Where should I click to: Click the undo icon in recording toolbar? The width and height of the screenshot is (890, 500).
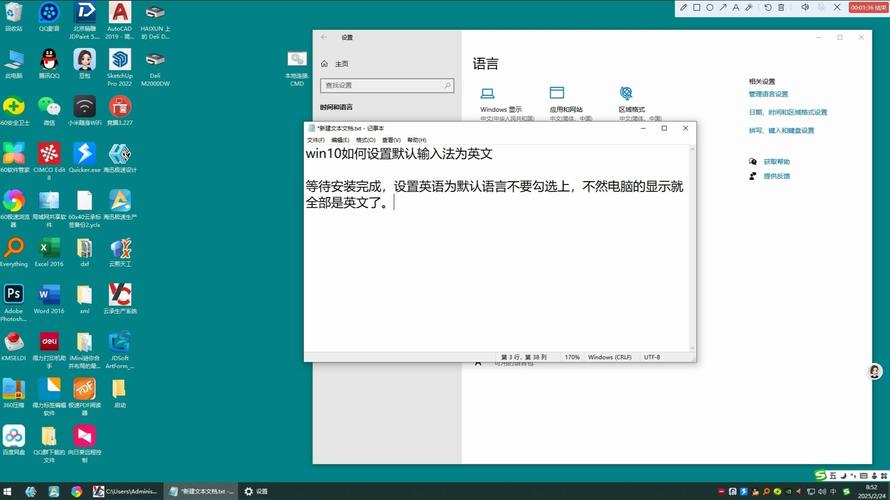pyautogui.click(x=768, y=7)
